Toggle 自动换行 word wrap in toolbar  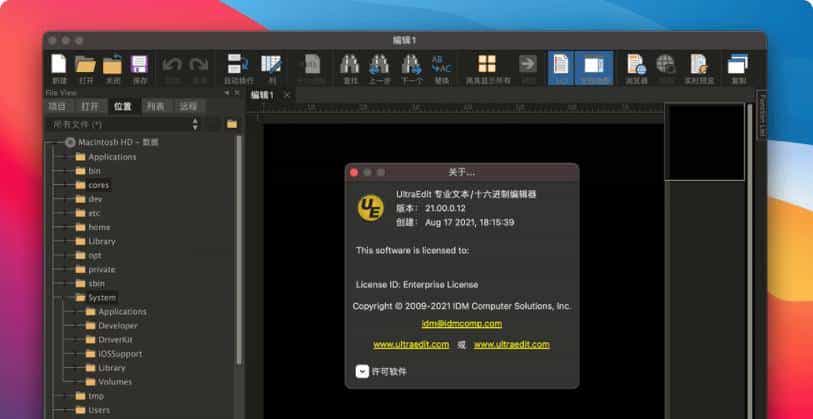[x=238, y=64]
